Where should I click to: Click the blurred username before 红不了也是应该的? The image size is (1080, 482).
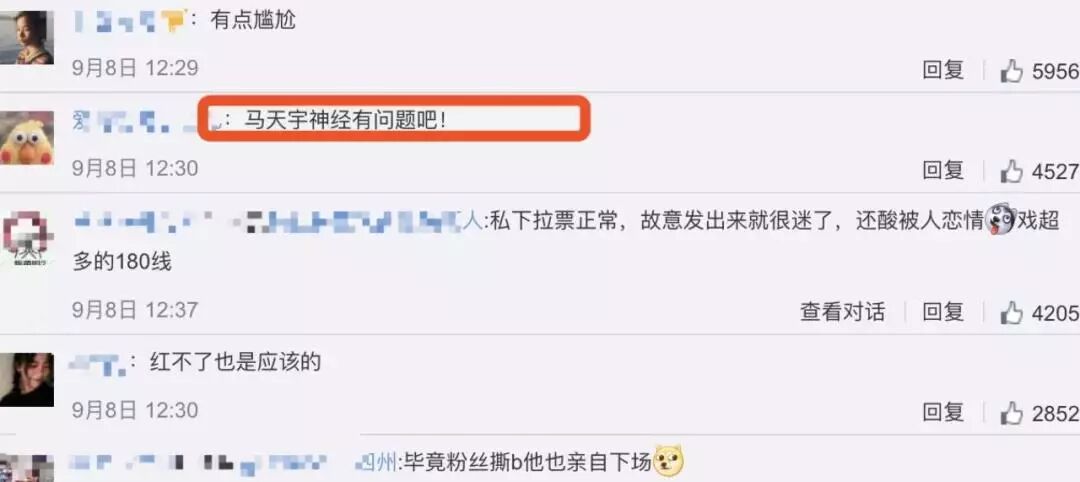tap(98, 362)
